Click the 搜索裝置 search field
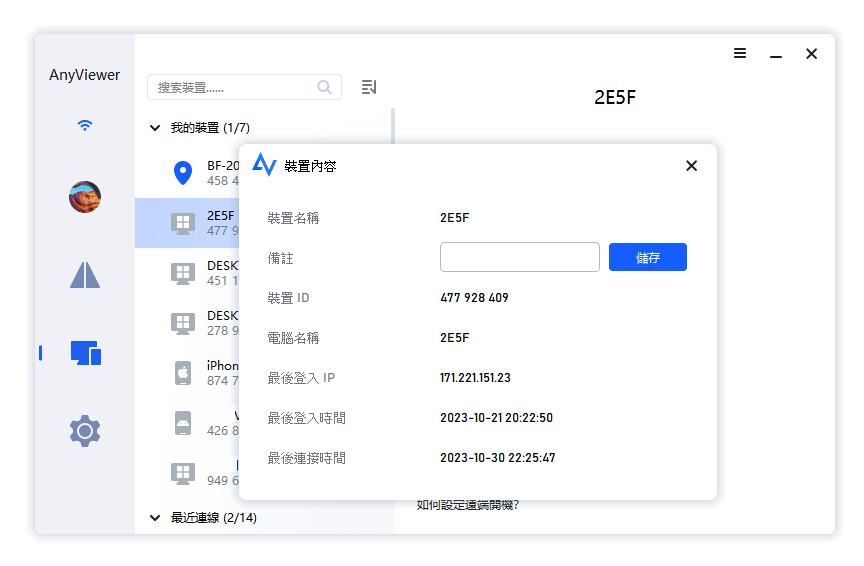864x566 pixels. click(x=235, y=88)
